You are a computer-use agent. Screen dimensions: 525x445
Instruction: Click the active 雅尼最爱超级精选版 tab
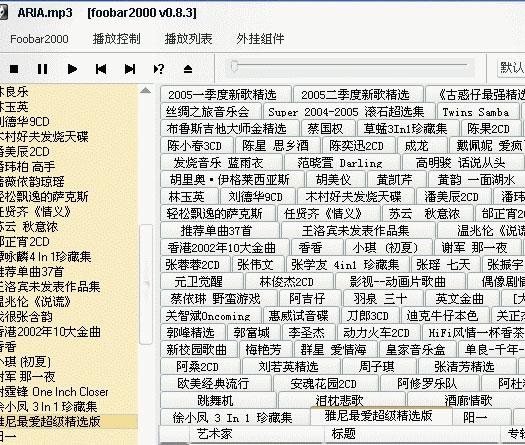(x=382, y=416)
